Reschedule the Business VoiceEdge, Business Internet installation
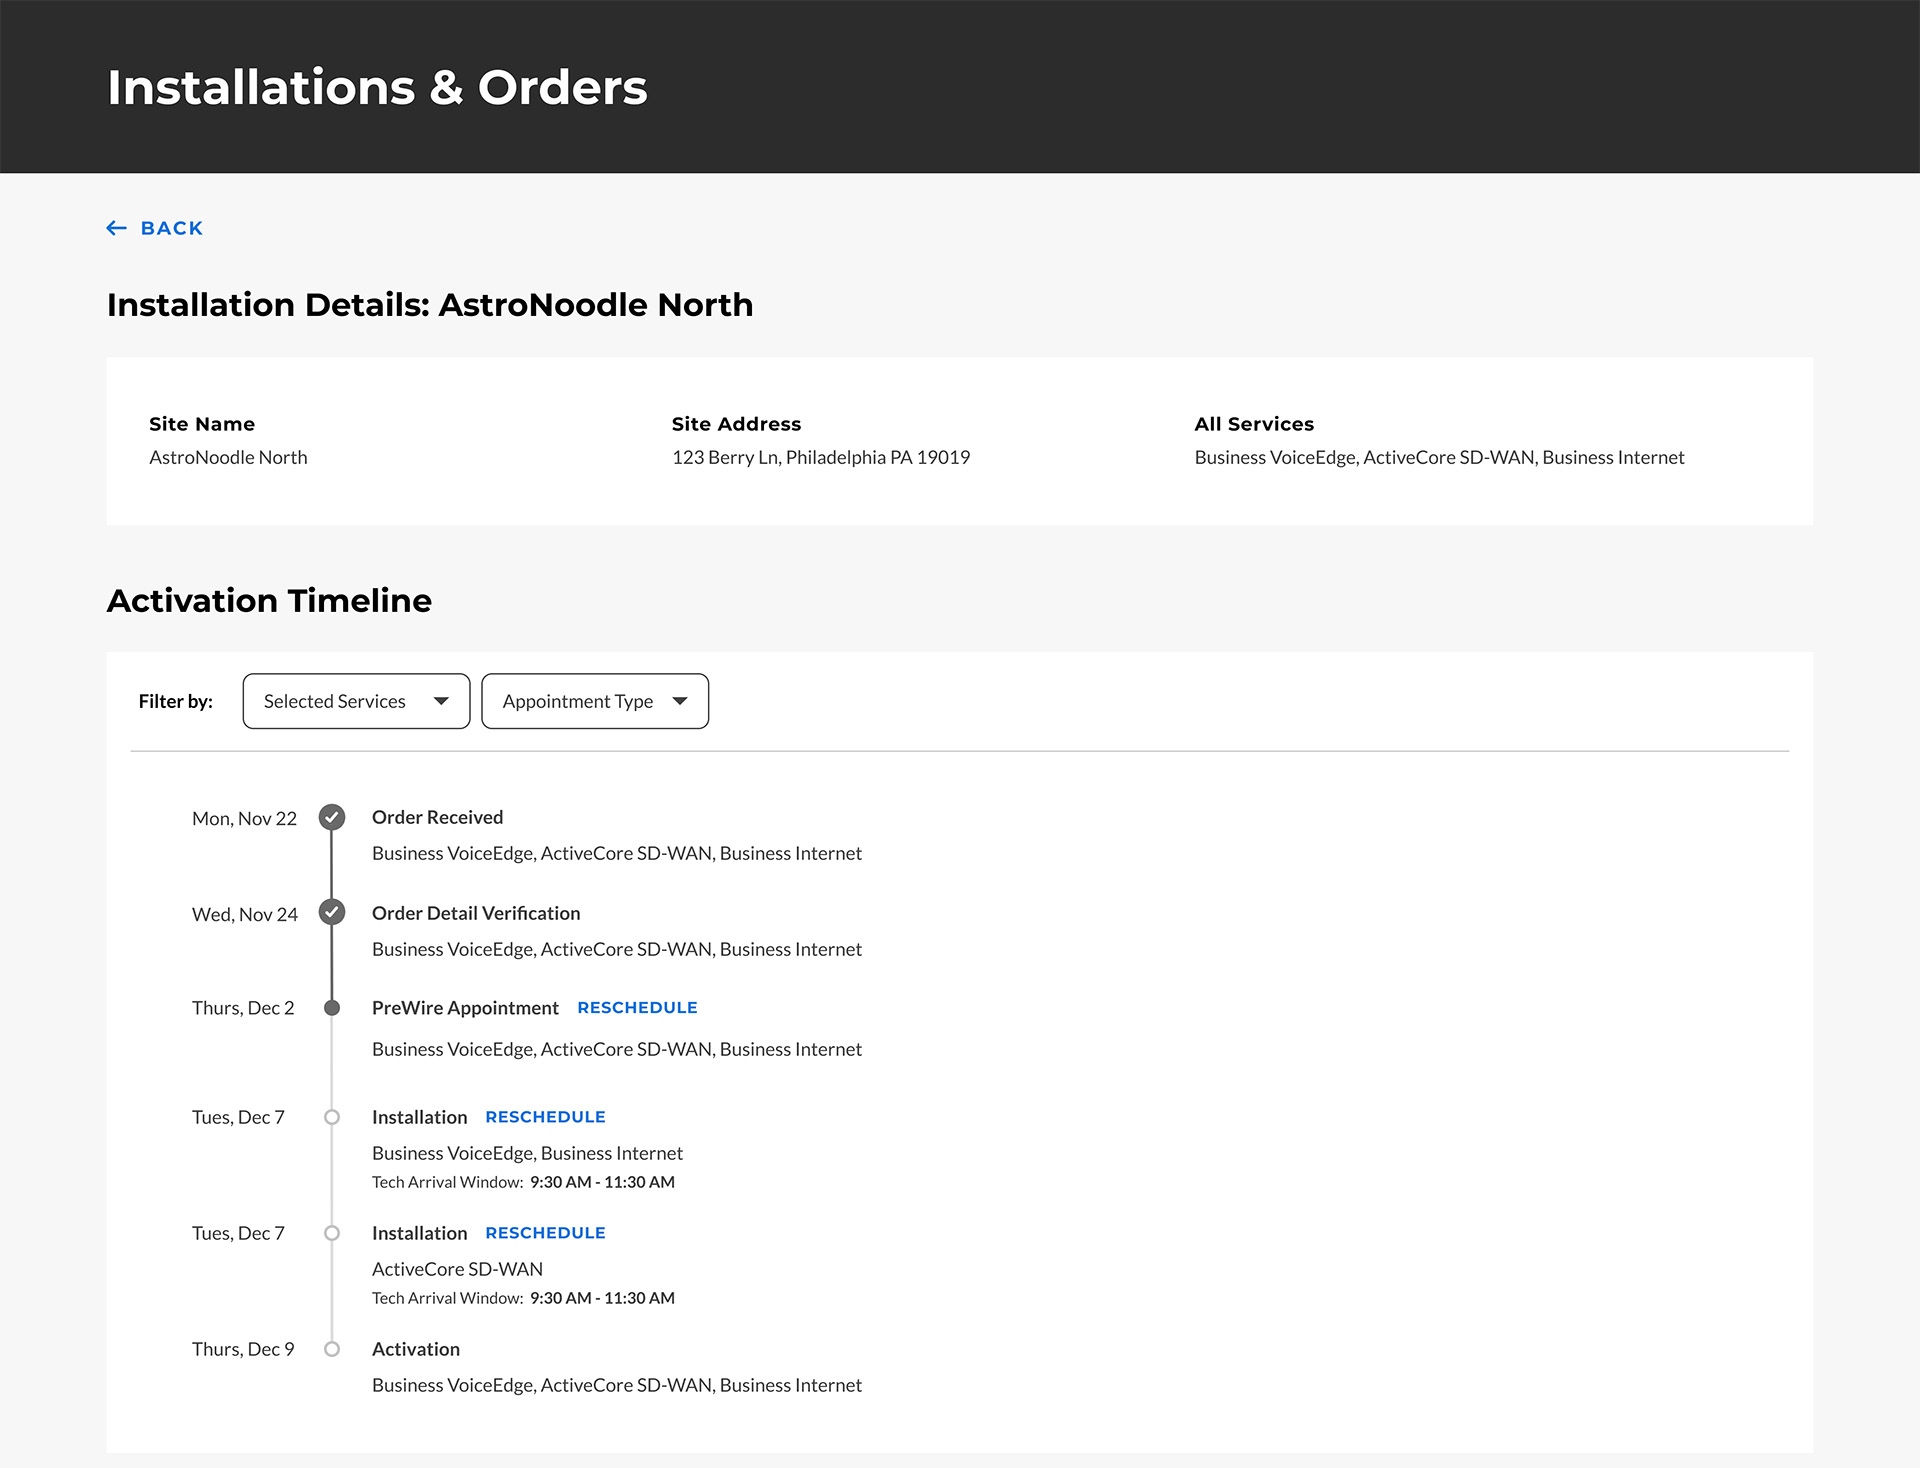Screen dimensions: 1920x1468 point(545,1117)
